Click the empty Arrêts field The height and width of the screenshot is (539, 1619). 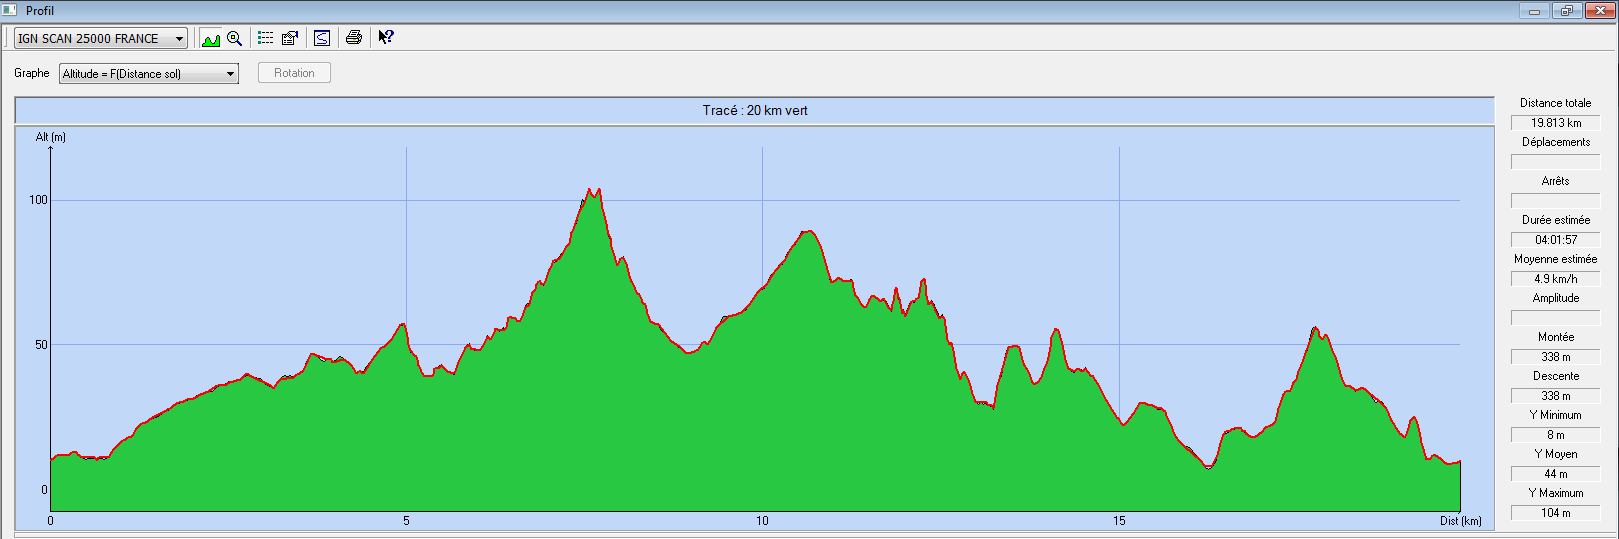[x=1555, y=201]
